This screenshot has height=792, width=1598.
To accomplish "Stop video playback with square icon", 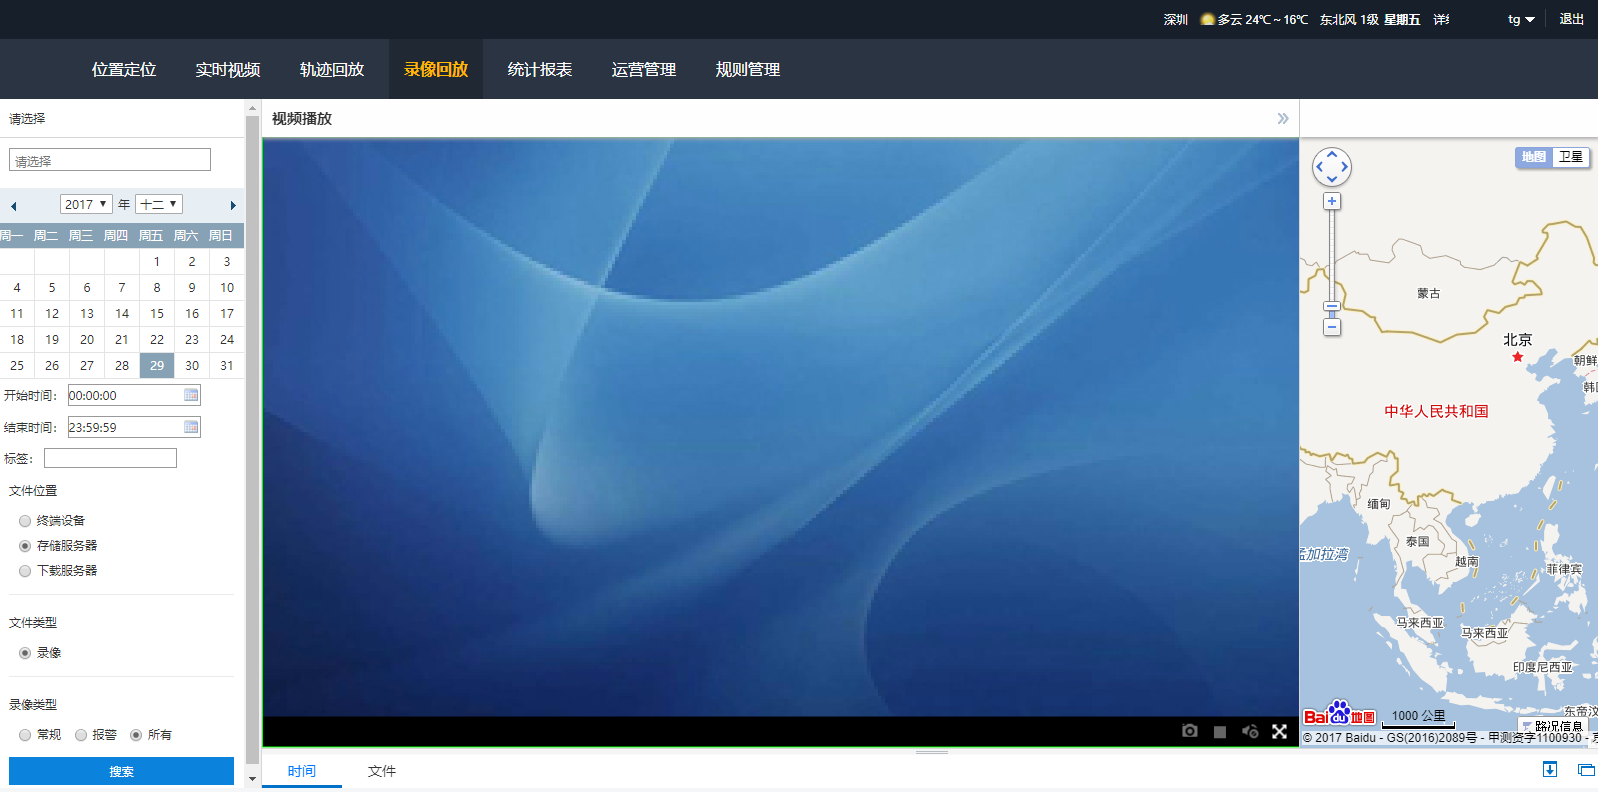I will 1220,732.
